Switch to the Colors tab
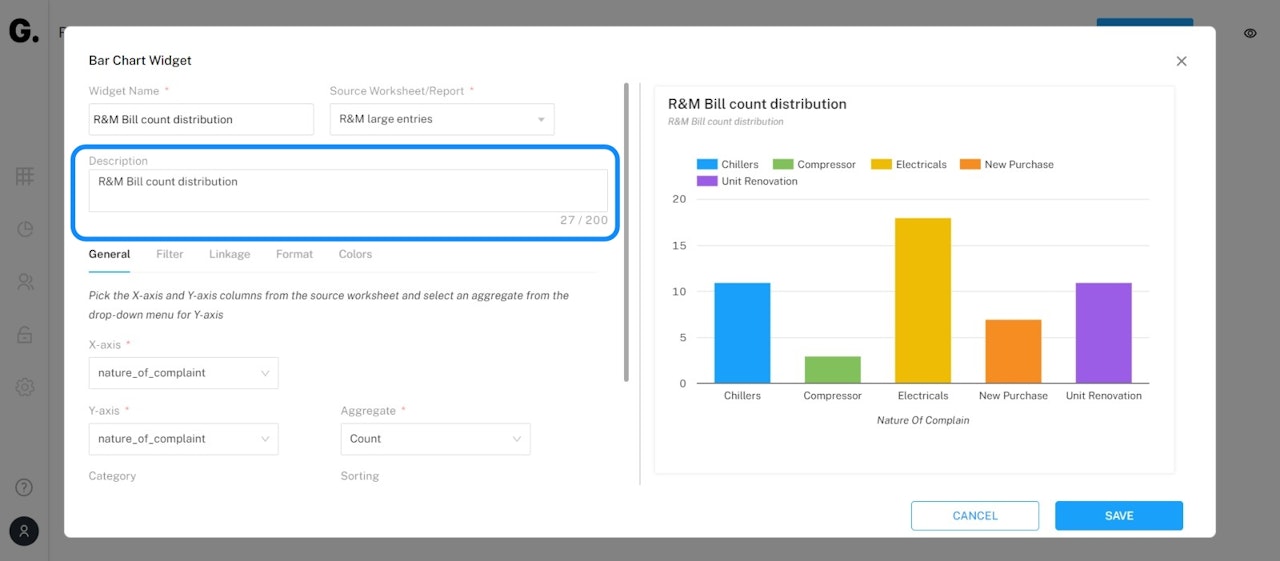 [355, 254]
